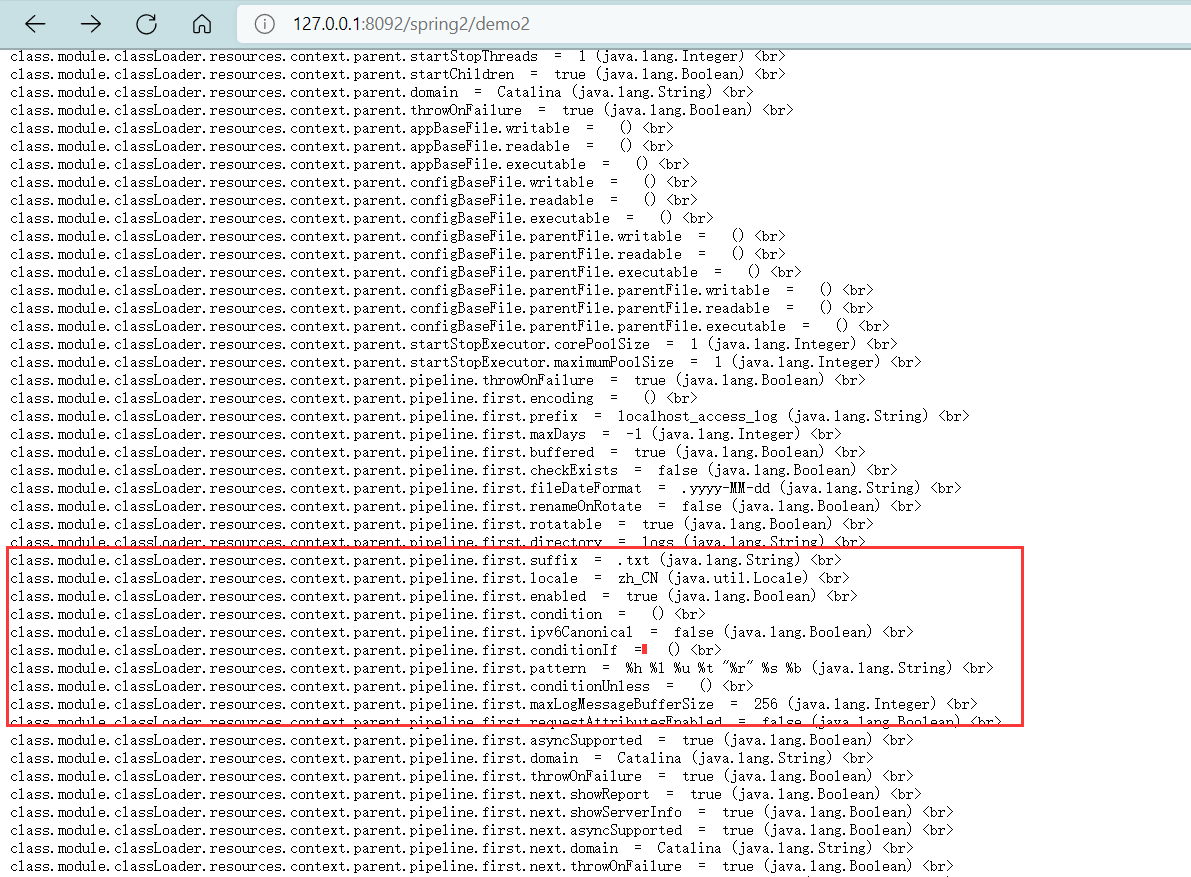1191x877 pixels.
Task: Click the browser Forward arrow
Action: (x=91, y=23)
